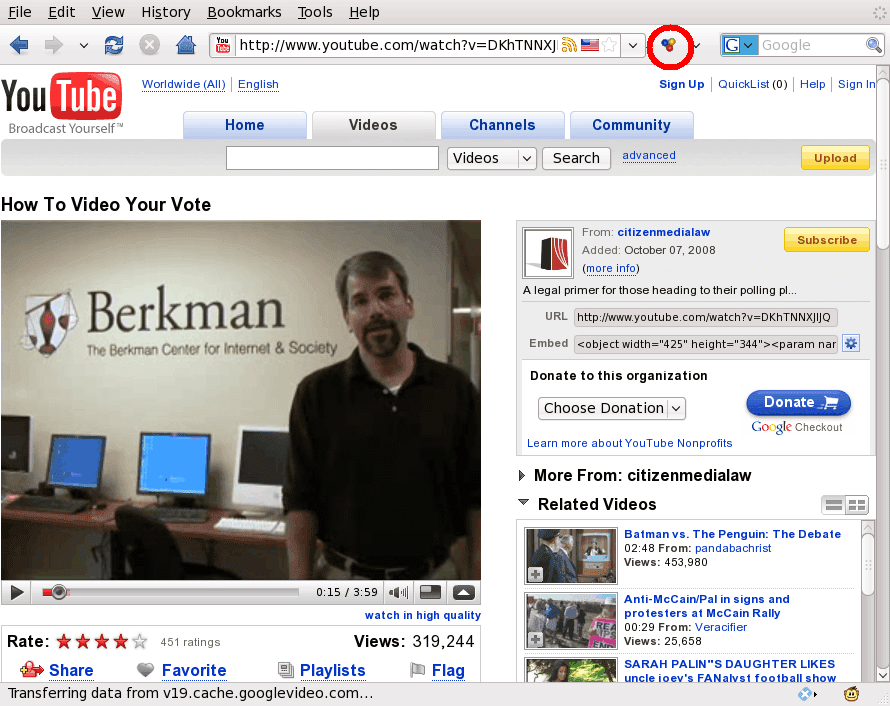Switch related videos to list view
This screenshot has height=706, width=890.
(x=833, y=505)
